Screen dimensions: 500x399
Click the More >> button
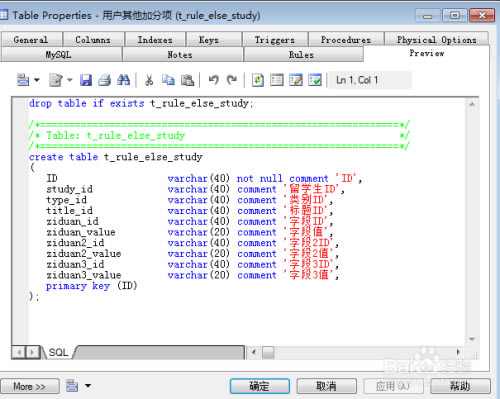tap(30, 386)
